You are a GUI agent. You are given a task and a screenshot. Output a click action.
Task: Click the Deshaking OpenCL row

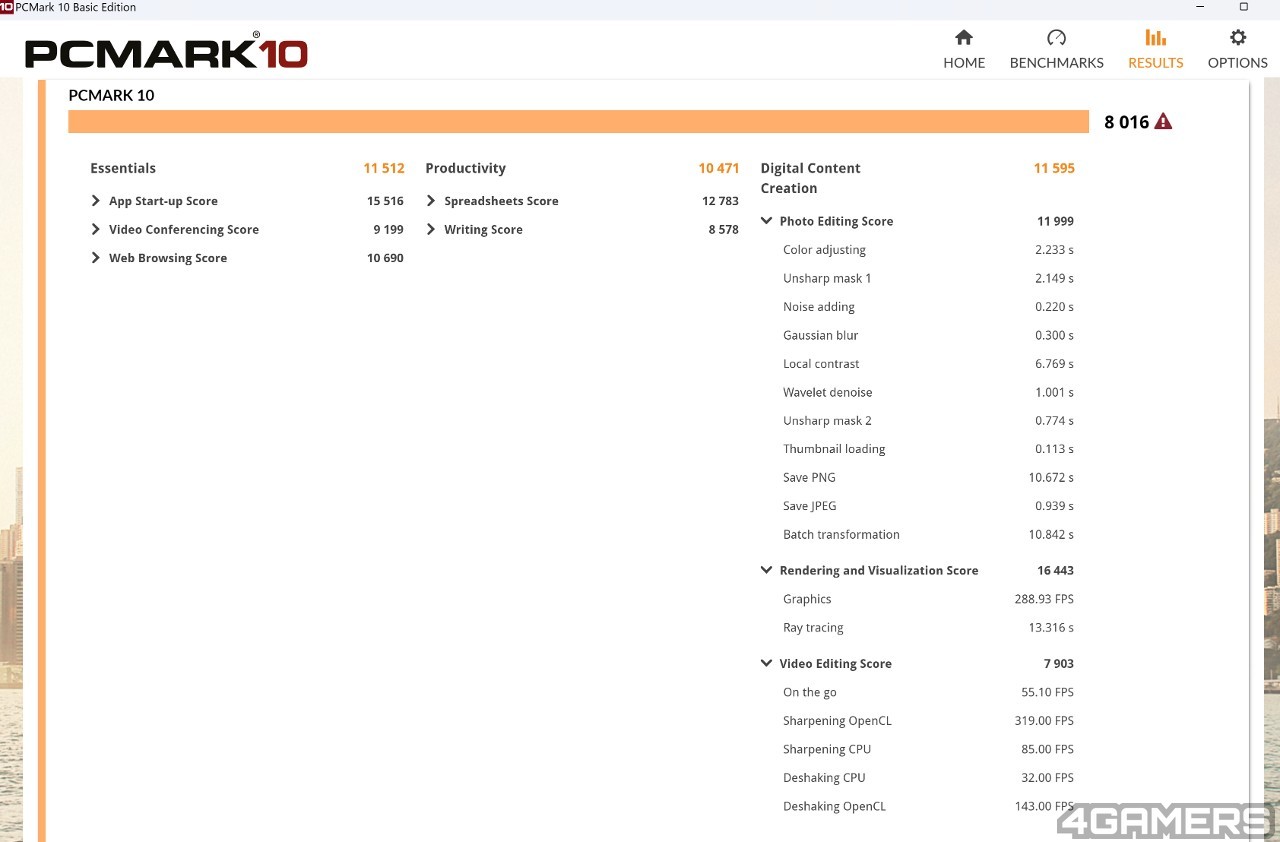[x=928, y=806]
